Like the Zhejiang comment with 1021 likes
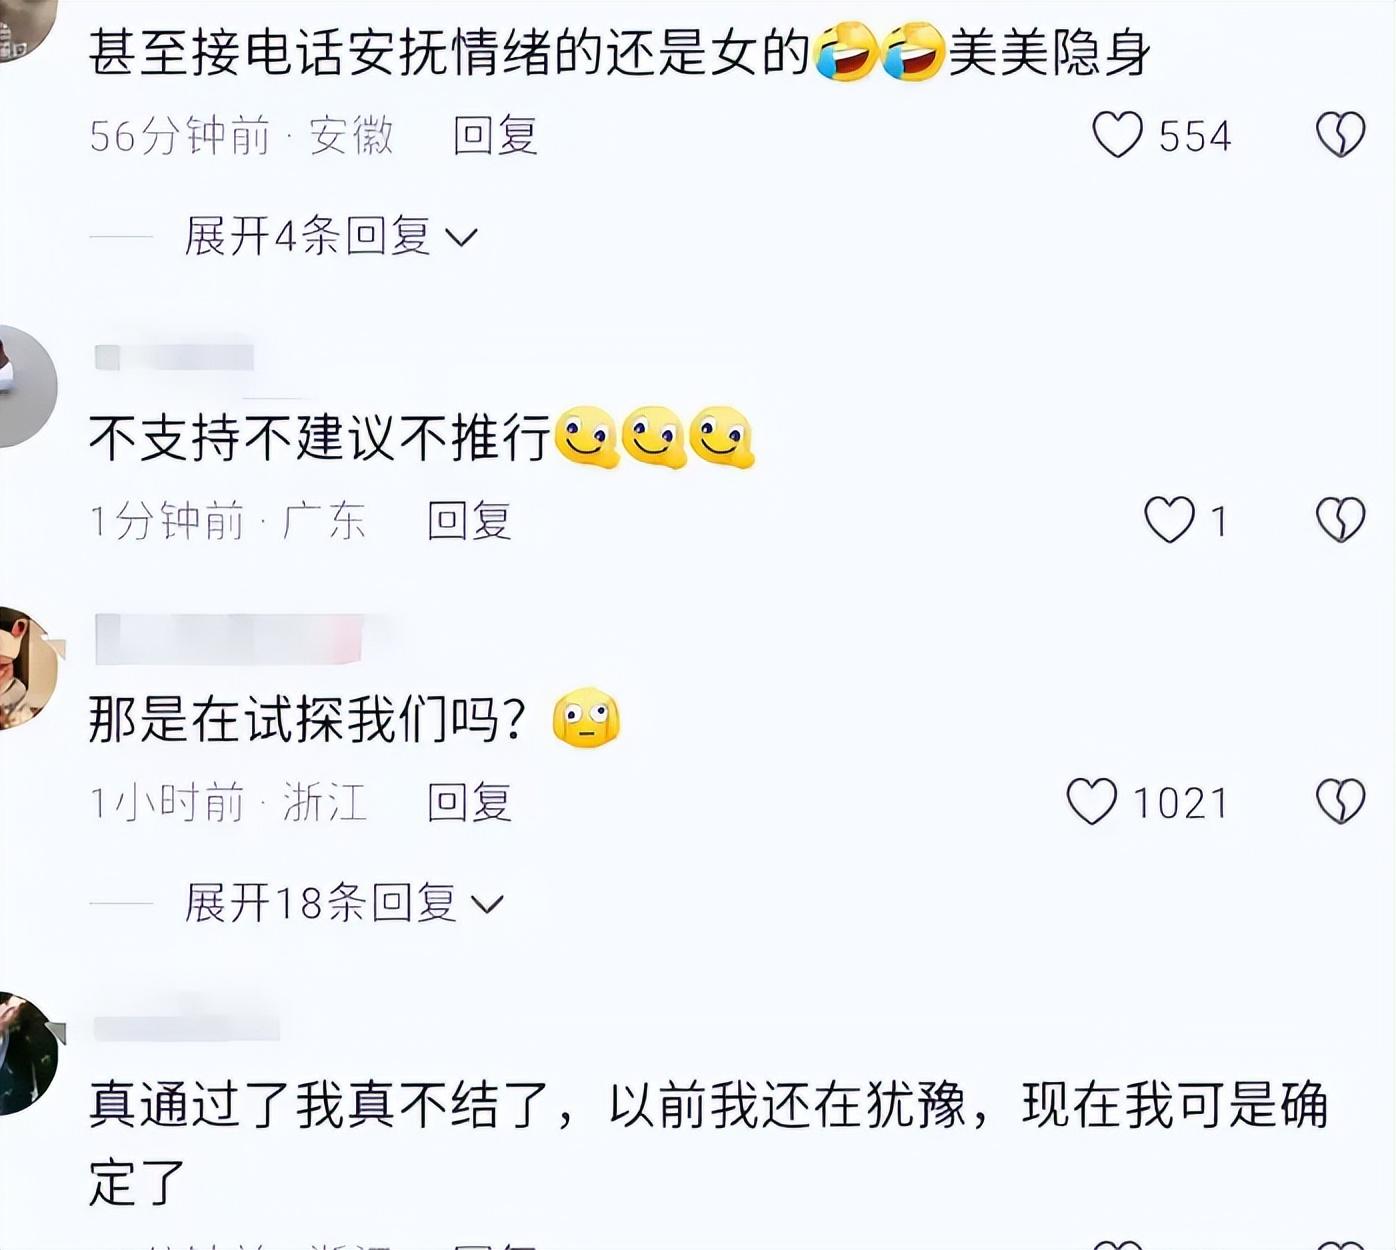 click(1091, 802)
